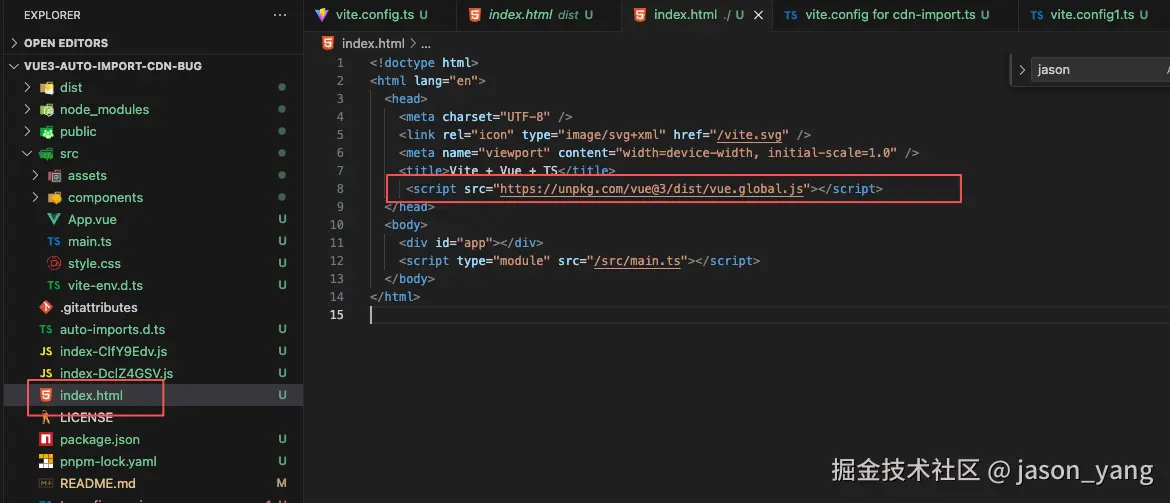1170x503 pixels.
Task: Click the TS icon beside main.ts
Action: [54, 242]
